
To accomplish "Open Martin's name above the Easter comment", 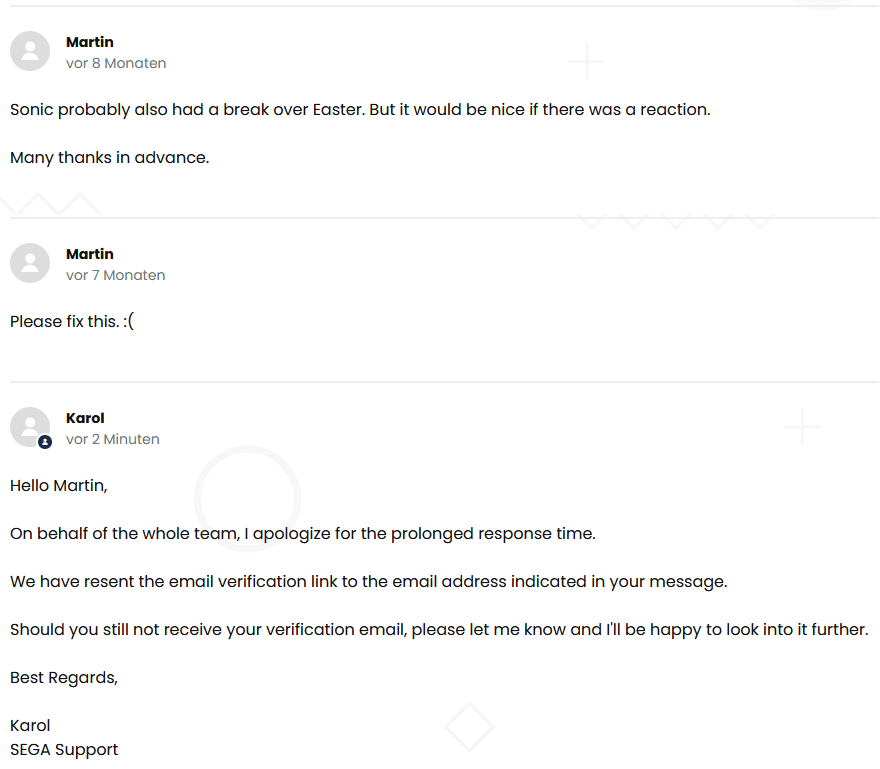I will 90,42.
